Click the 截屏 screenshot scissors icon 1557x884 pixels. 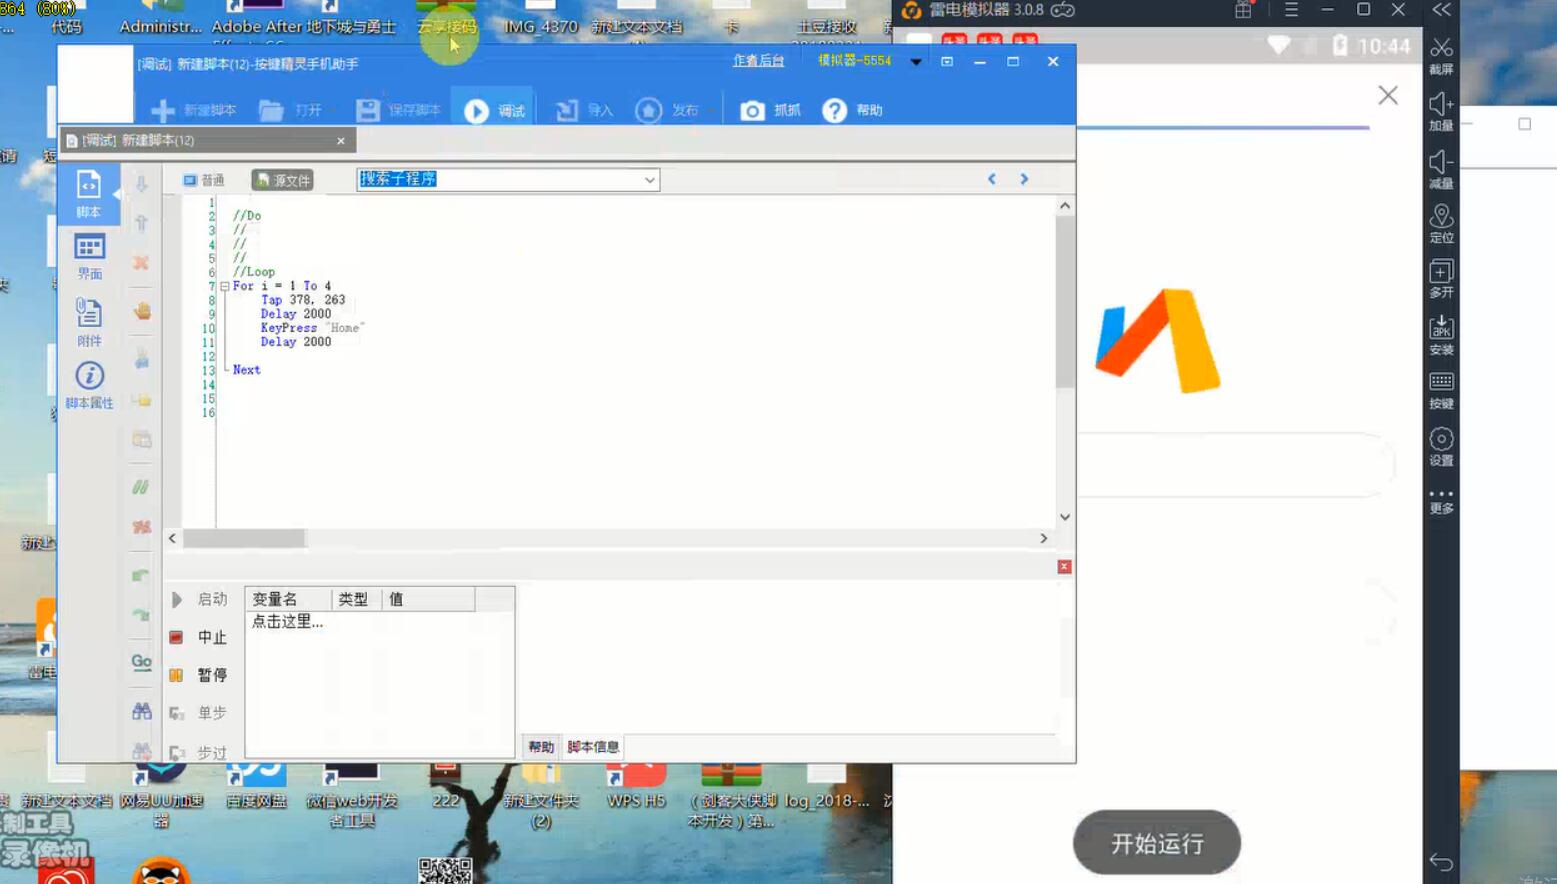click(1441, 55)
